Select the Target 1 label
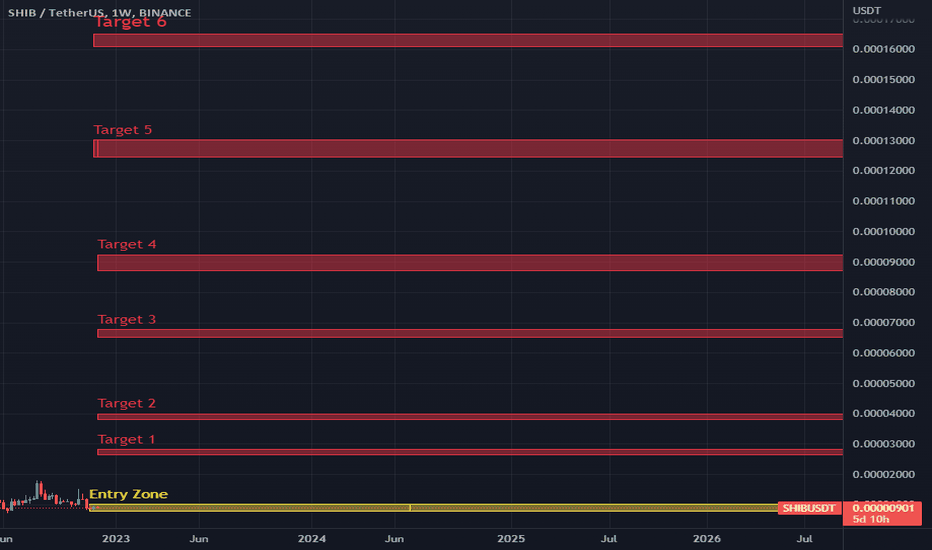The width and height of the screenshot is (932, 550). pos(126,439)
